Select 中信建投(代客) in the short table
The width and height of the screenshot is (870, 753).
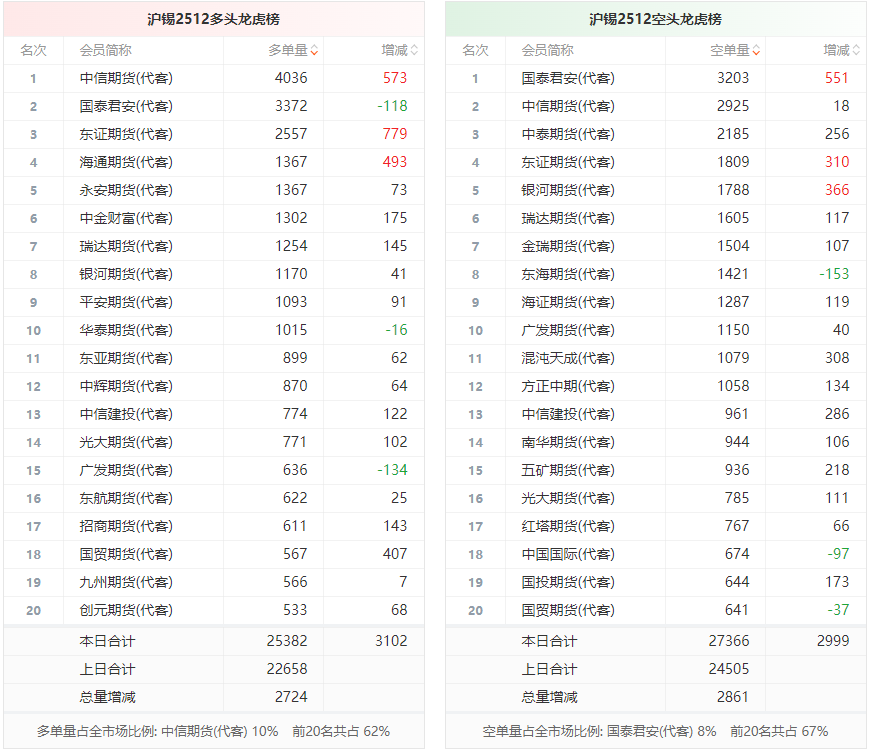coord(568,415)
